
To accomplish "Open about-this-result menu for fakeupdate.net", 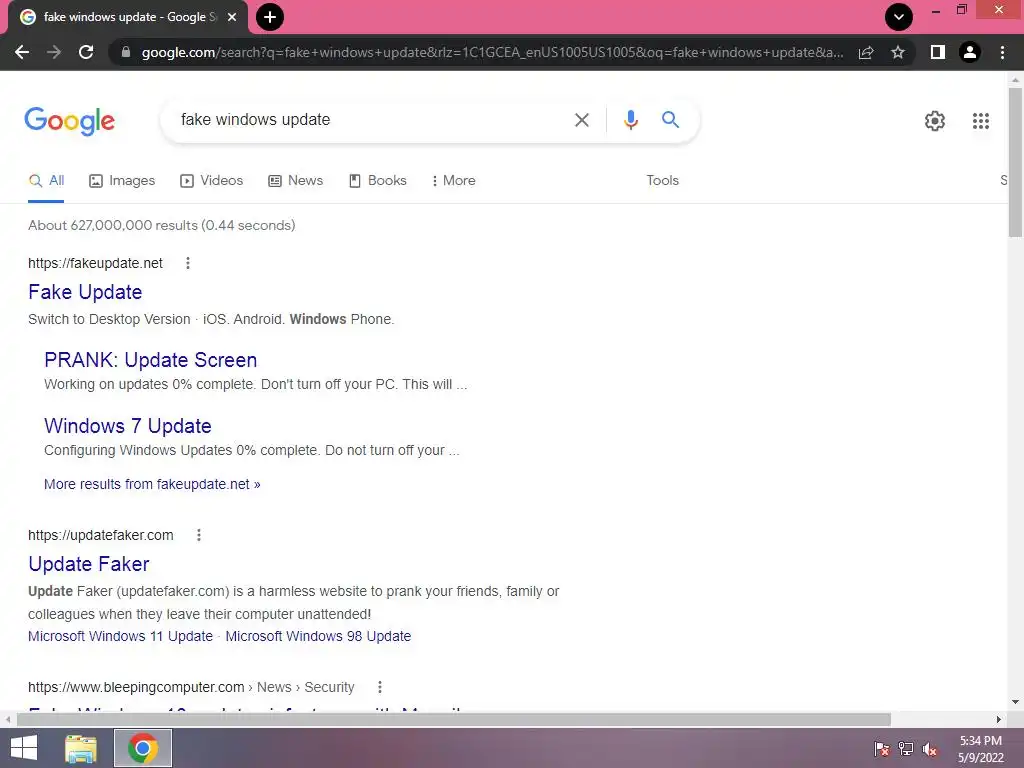I will click(x=187, y=263).
